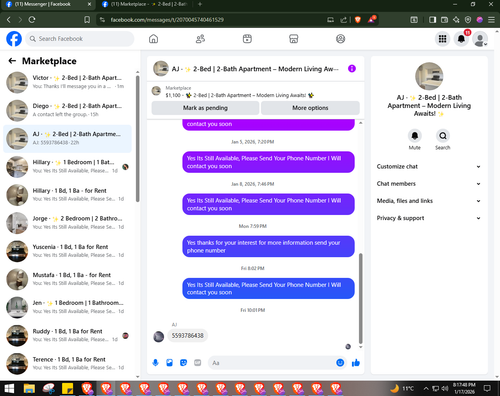
Task: Open the browser hamburger menu
Action: pos(491,20)
